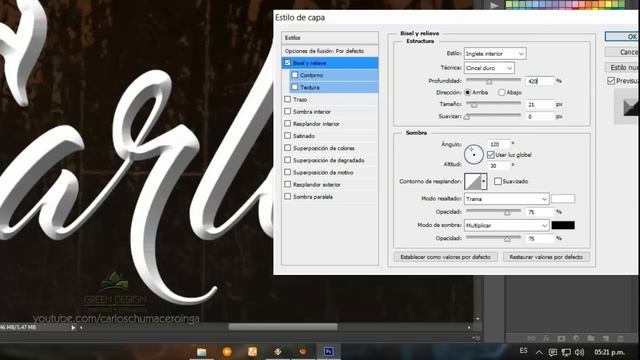The height and width of the screenshot is (360, 640).
Task: Check Superposición de degradado
Action: pyautogui.click(x=287, y=160)
